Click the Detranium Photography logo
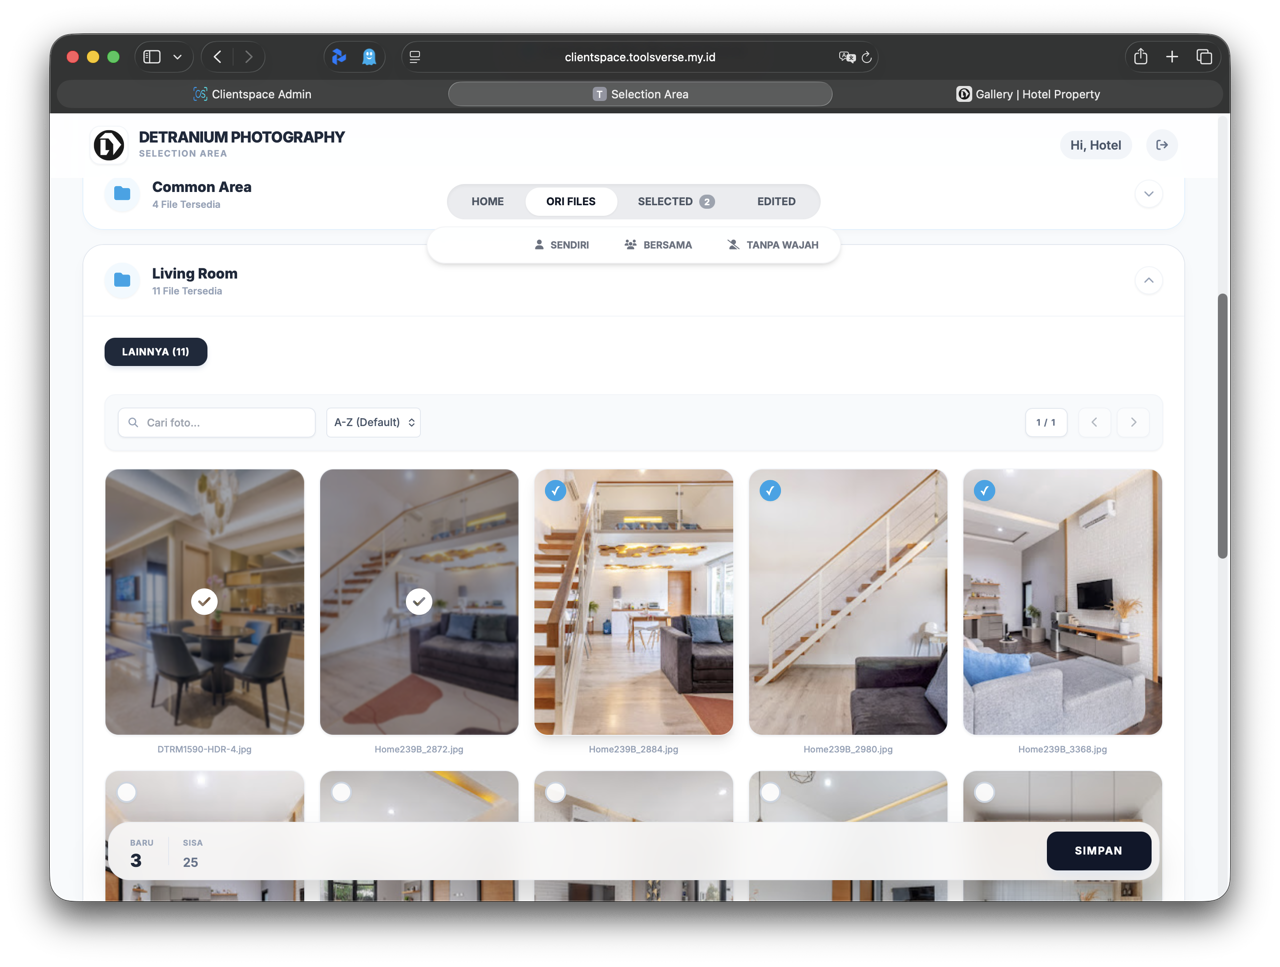The height and width of the screenshot is (967, 1280). coord(109,145)
